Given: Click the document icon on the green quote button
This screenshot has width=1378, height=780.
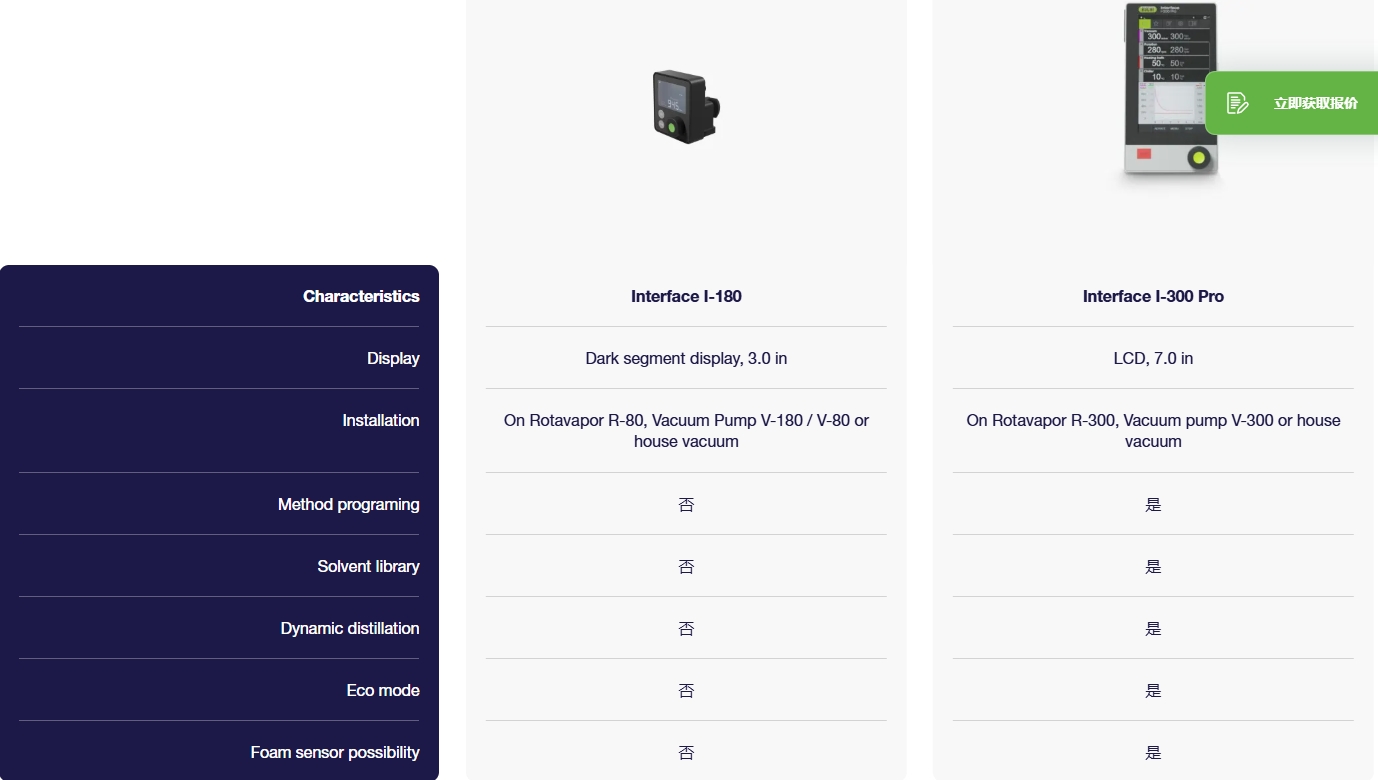Looking at the screenshot, I should tap(1237, 103).
